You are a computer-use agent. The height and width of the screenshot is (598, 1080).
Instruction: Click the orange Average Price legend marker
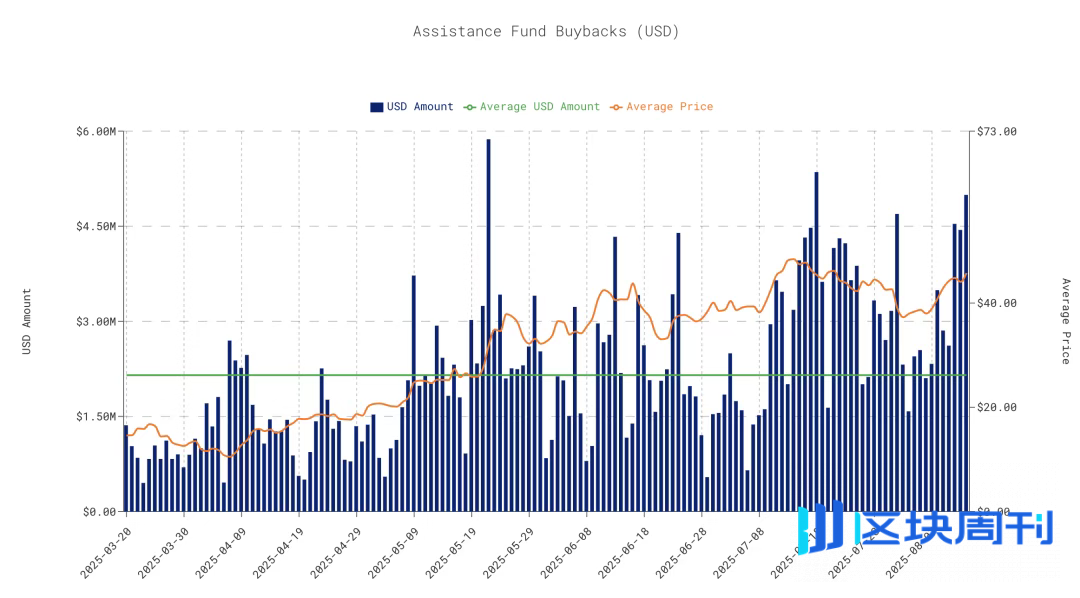tap(616, 107)
